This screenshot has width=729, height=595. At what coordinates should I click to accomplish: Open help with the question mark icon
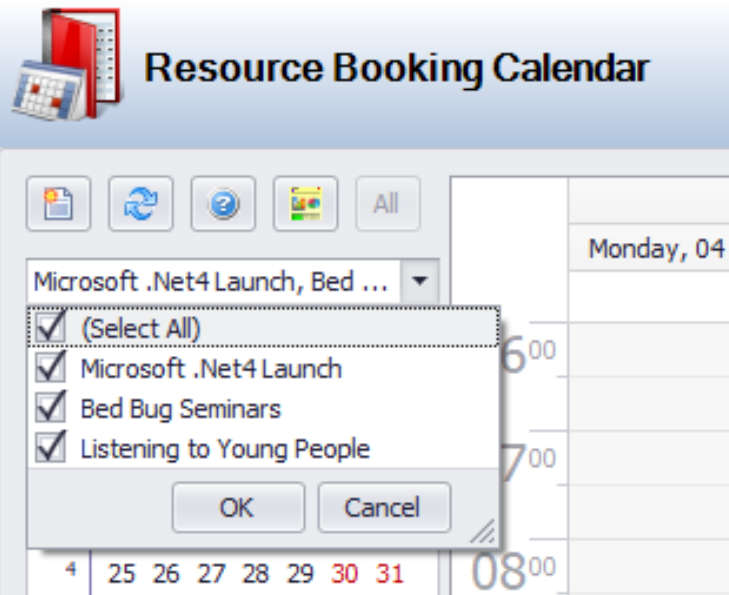click(223, 204)
